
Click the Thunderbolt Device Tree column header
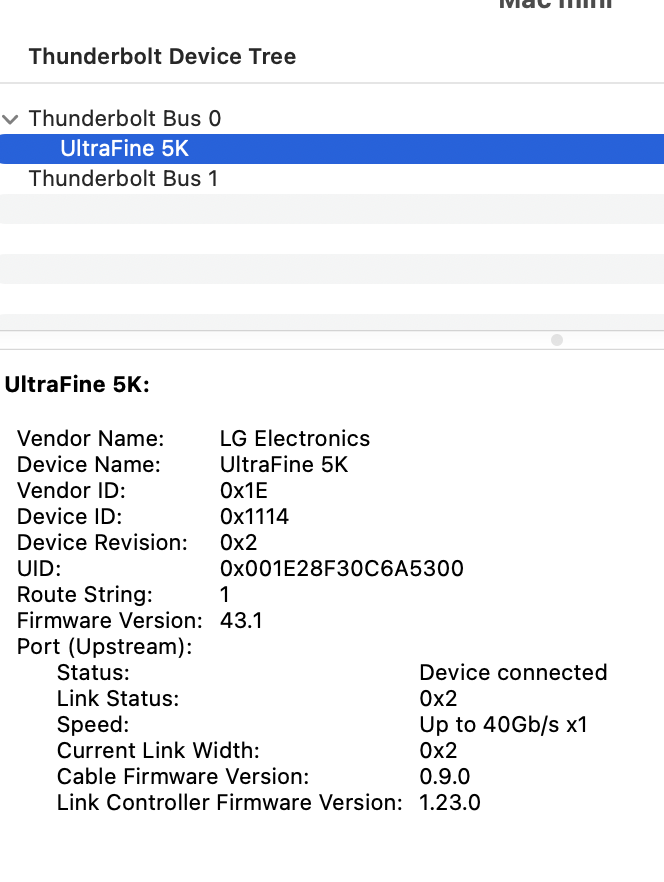[163, 56]
